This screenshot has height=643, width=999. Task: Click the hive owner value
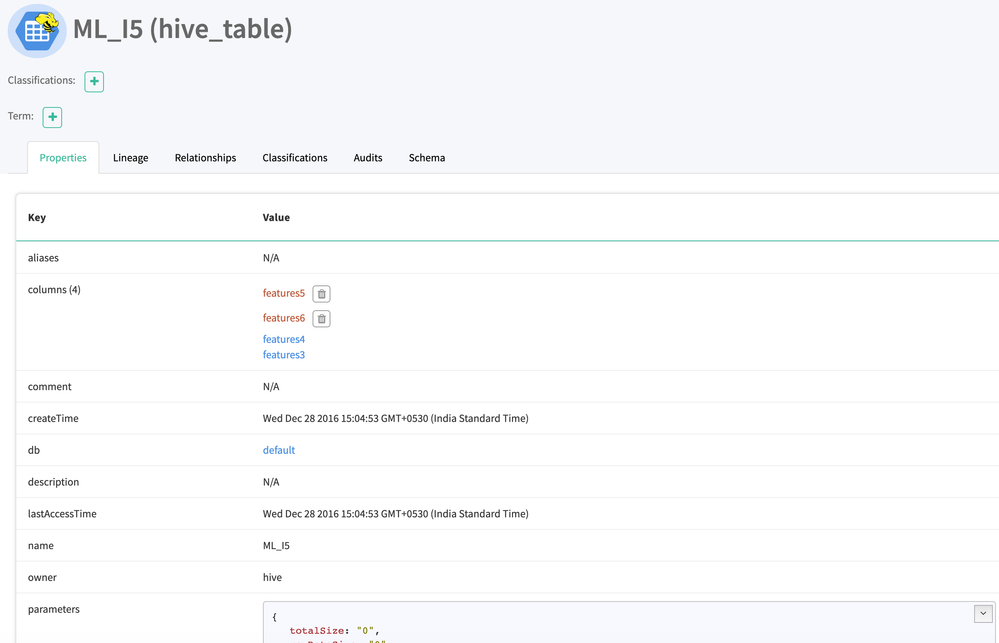pyautogui.click(x=272, y=577)
